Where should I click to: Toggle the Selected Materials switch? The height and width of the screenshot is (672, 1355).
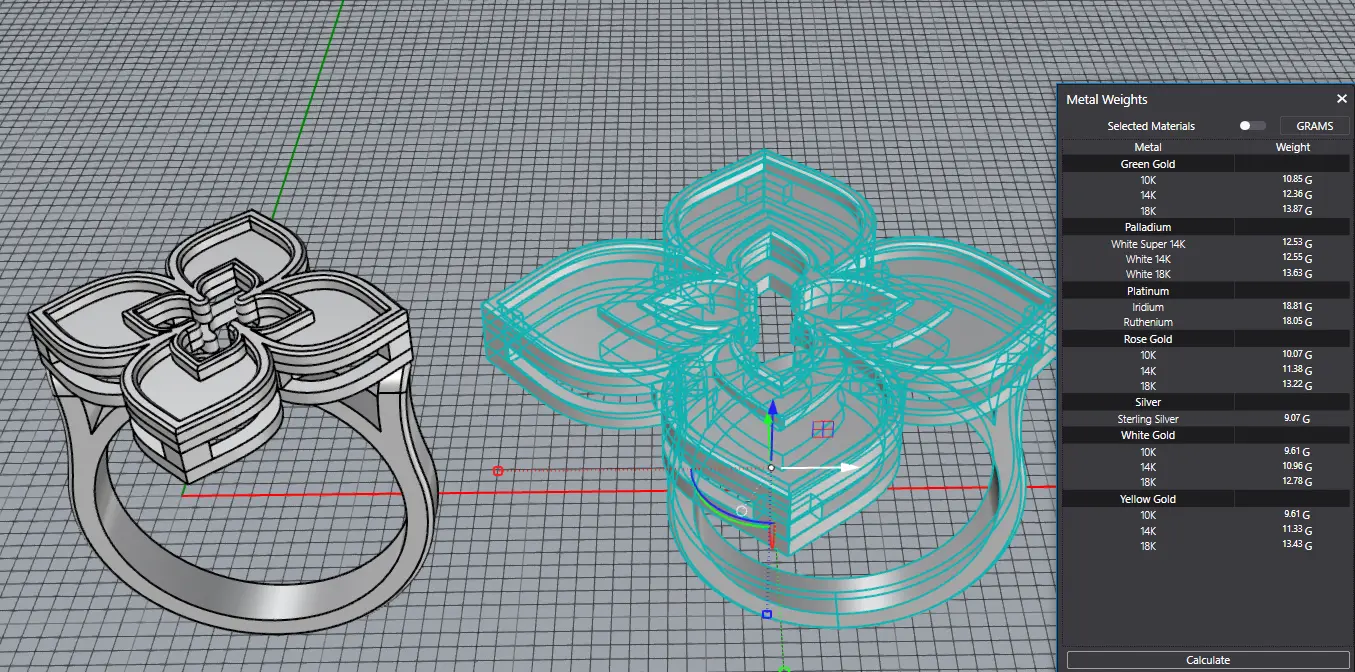pyautogui.click(x=1251, y=126)
